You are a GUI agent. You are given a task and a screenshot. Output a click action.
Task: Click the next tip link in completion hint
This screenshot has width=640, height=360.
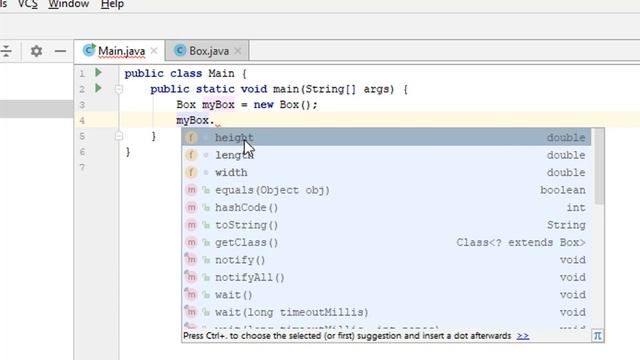(523, 336)
